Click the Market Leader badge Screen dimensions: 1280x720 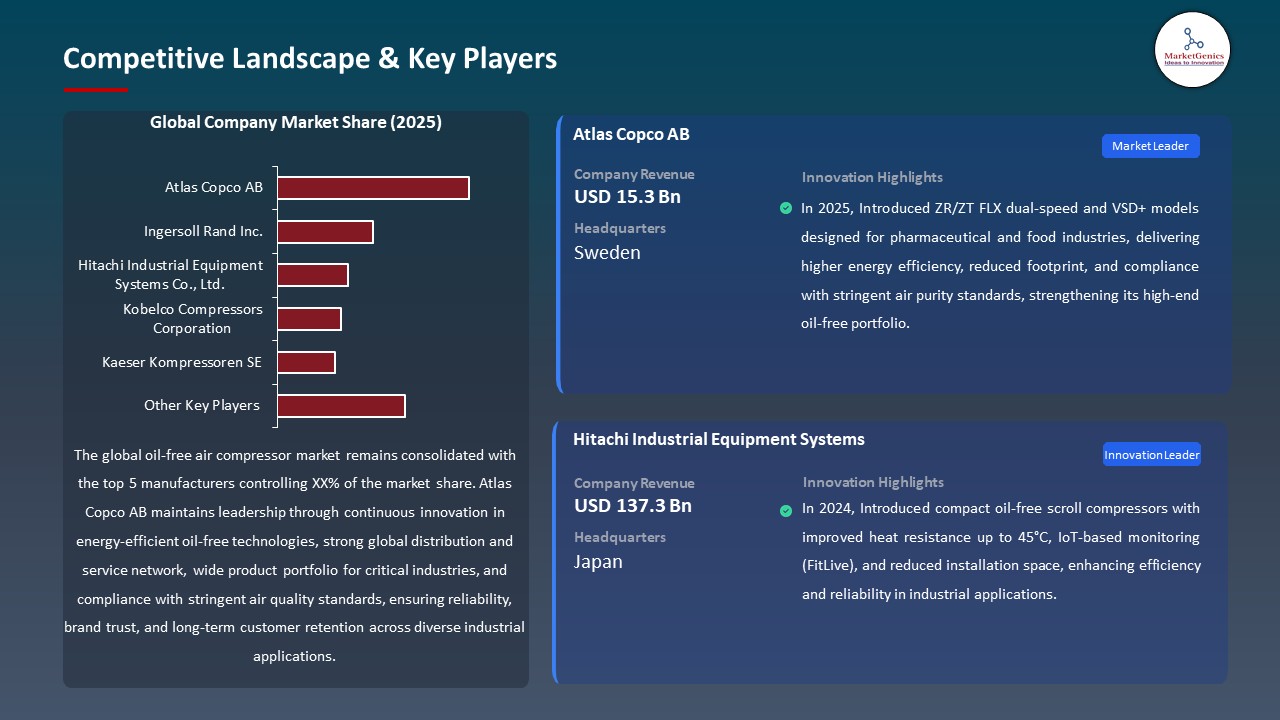(1150, 146)
